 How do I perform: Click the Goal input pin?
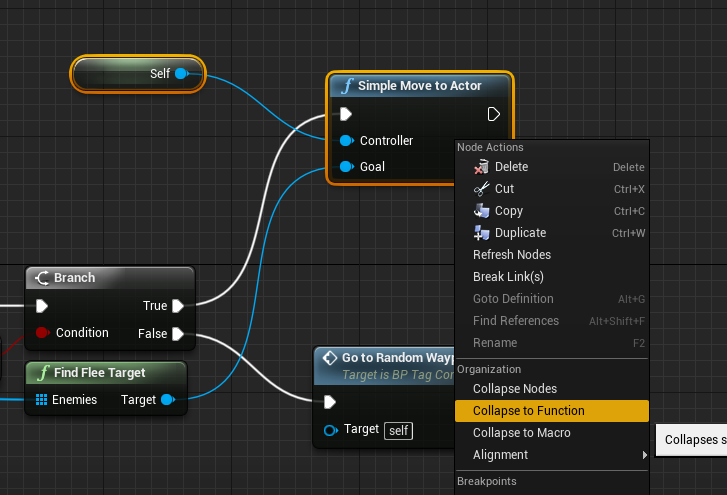(x=346, y=167)
